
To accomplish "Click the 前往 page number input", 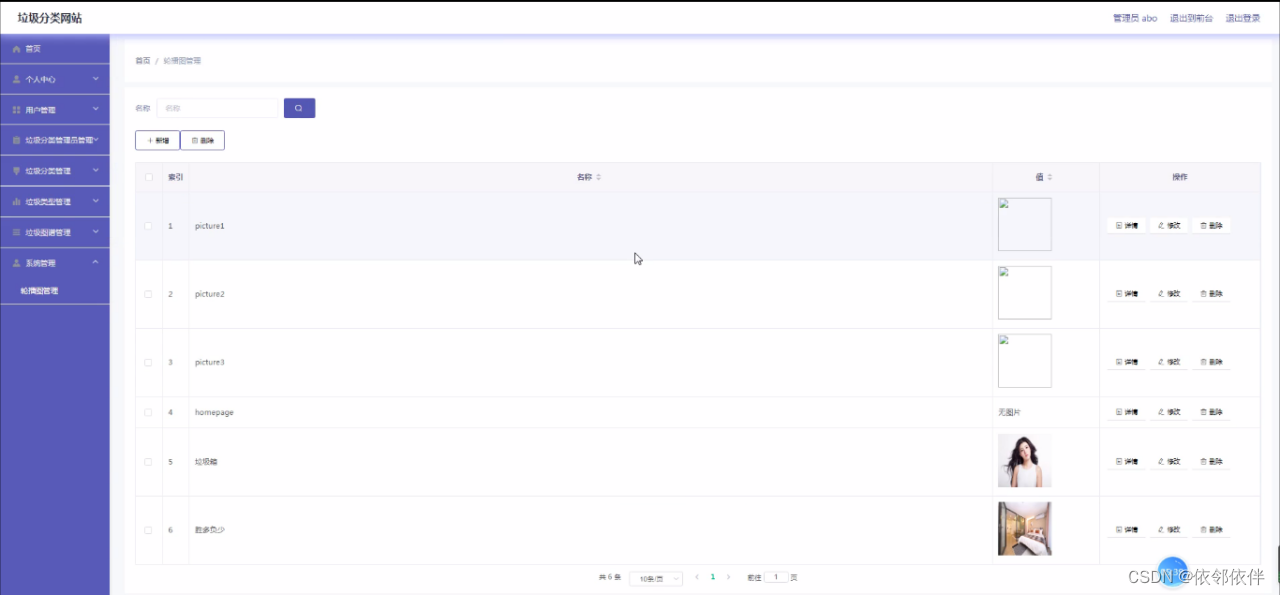I will pos(776,577).
